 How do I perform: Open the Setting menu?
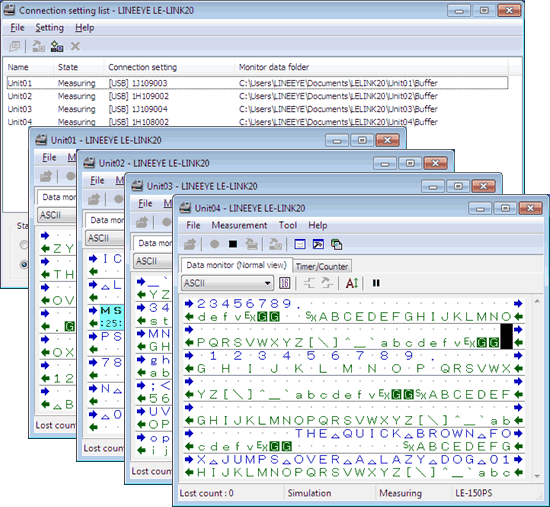(49, 27)
